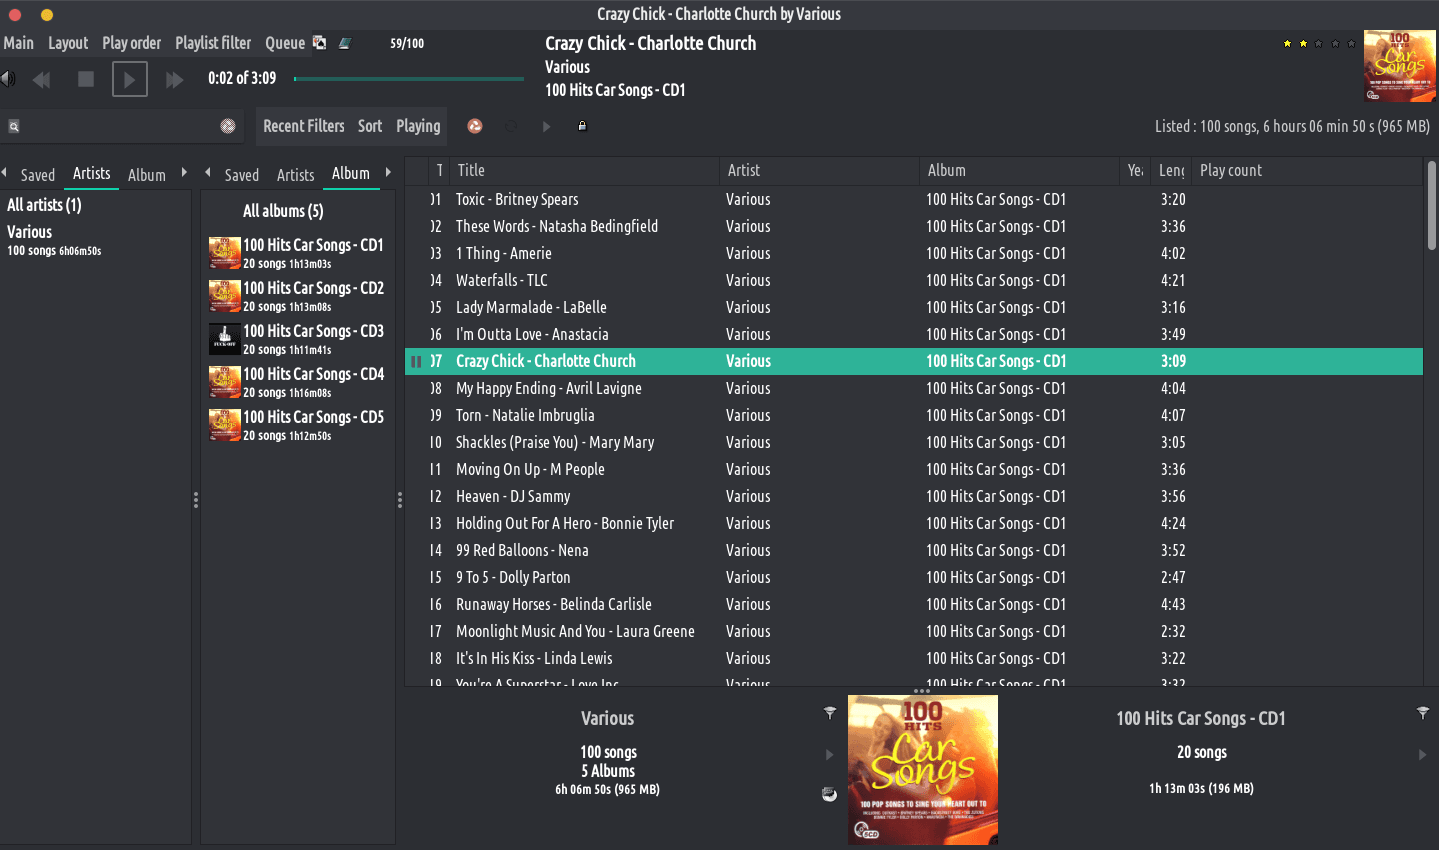Image resolution: width=1439 pixels, height=850 pixels.
Task: Set the rating to the fourth star
Action: [1335, 43]
